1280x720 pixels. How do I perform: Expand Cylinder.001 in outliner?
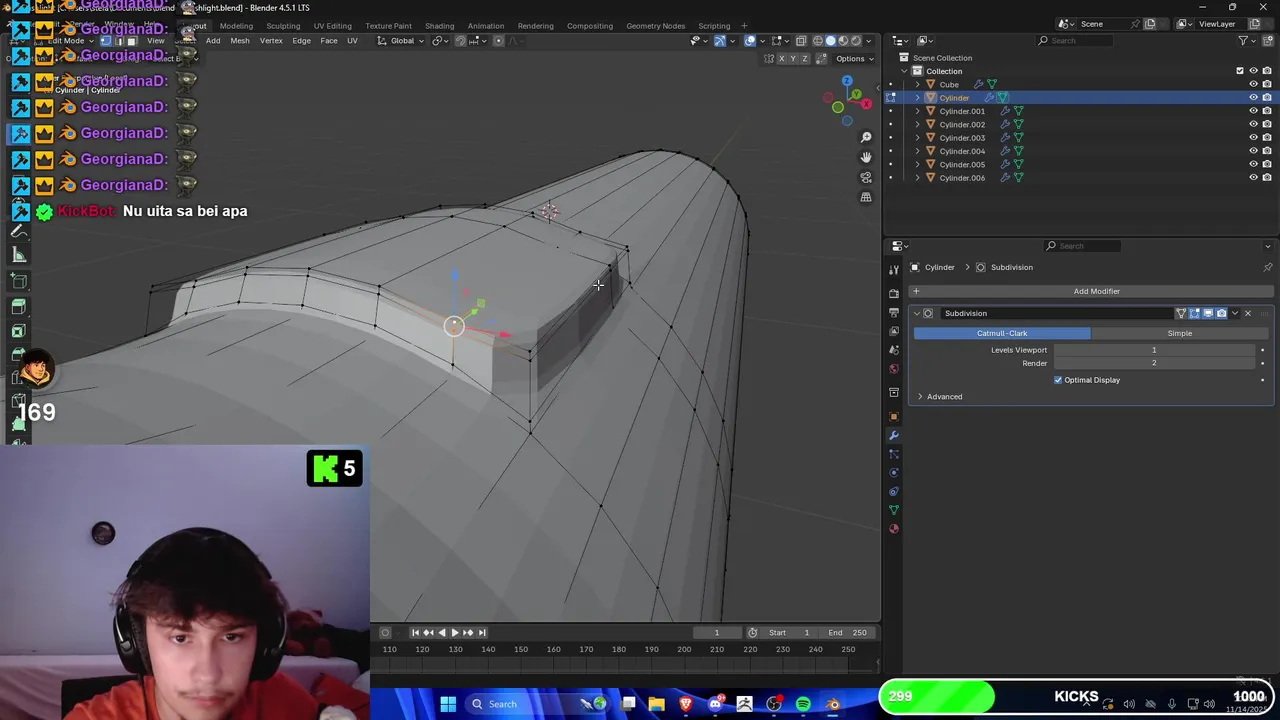click(x=917, y=111)
